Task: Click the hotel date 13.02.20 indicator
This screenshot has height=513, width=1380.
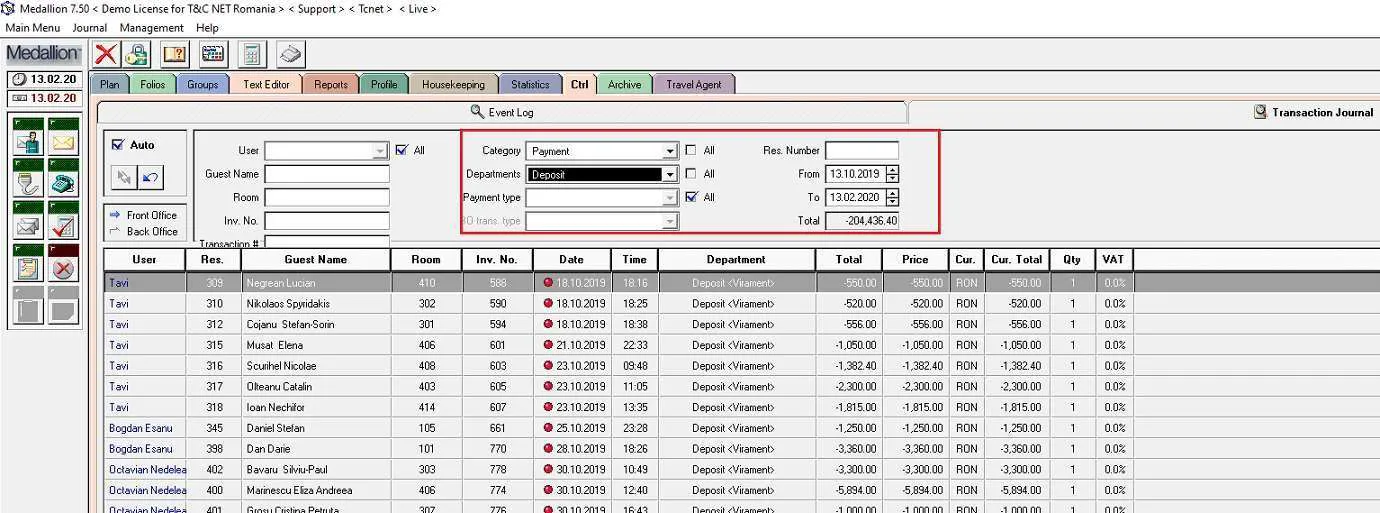Action: [x=44, y=98]
